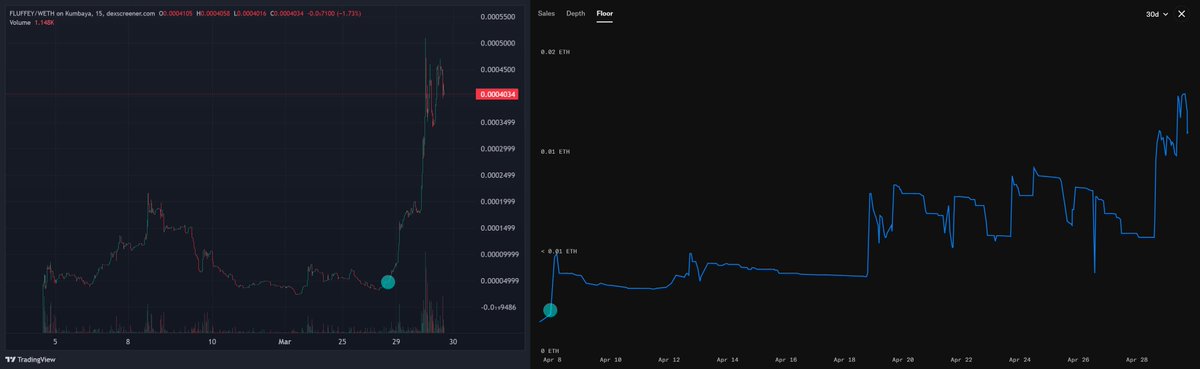Click the 0 ETH floor axis label
1200x369 pixels.
[x=551, y=351]
